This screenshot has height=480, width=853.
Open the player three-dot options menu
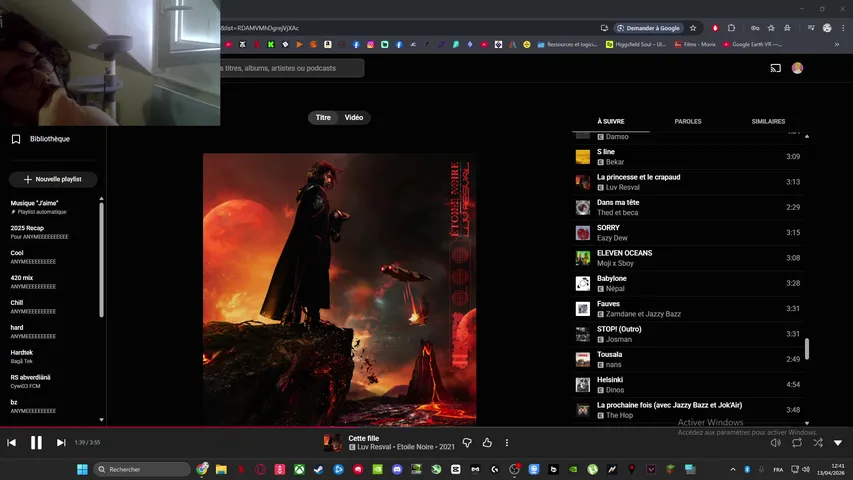click(506, 443)
